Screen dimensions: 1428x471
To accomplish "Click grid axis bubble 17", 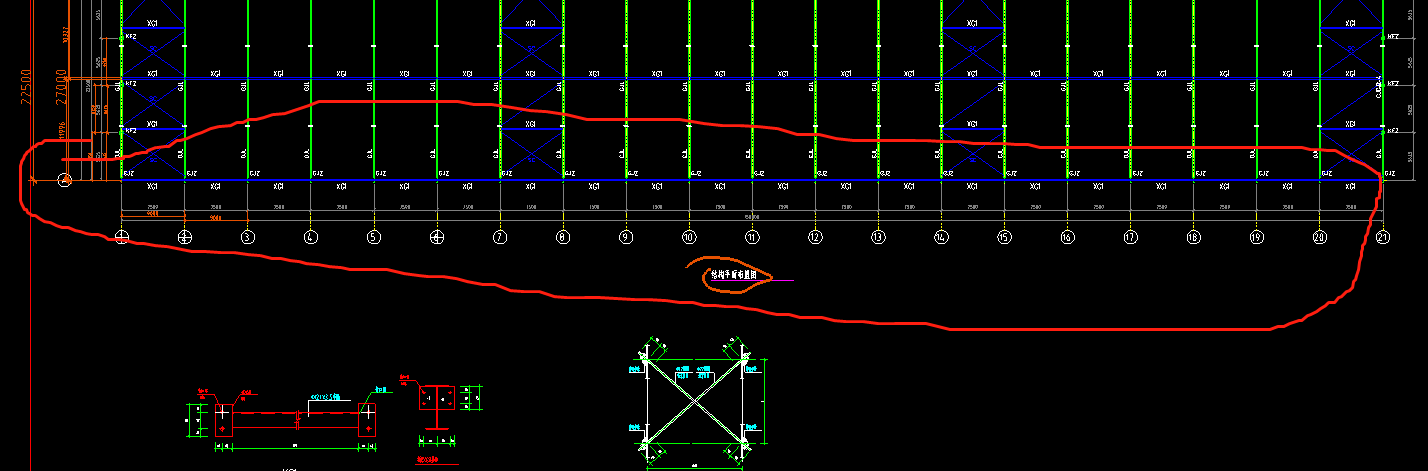I will pyautogui.click(x=1130, y=237).
